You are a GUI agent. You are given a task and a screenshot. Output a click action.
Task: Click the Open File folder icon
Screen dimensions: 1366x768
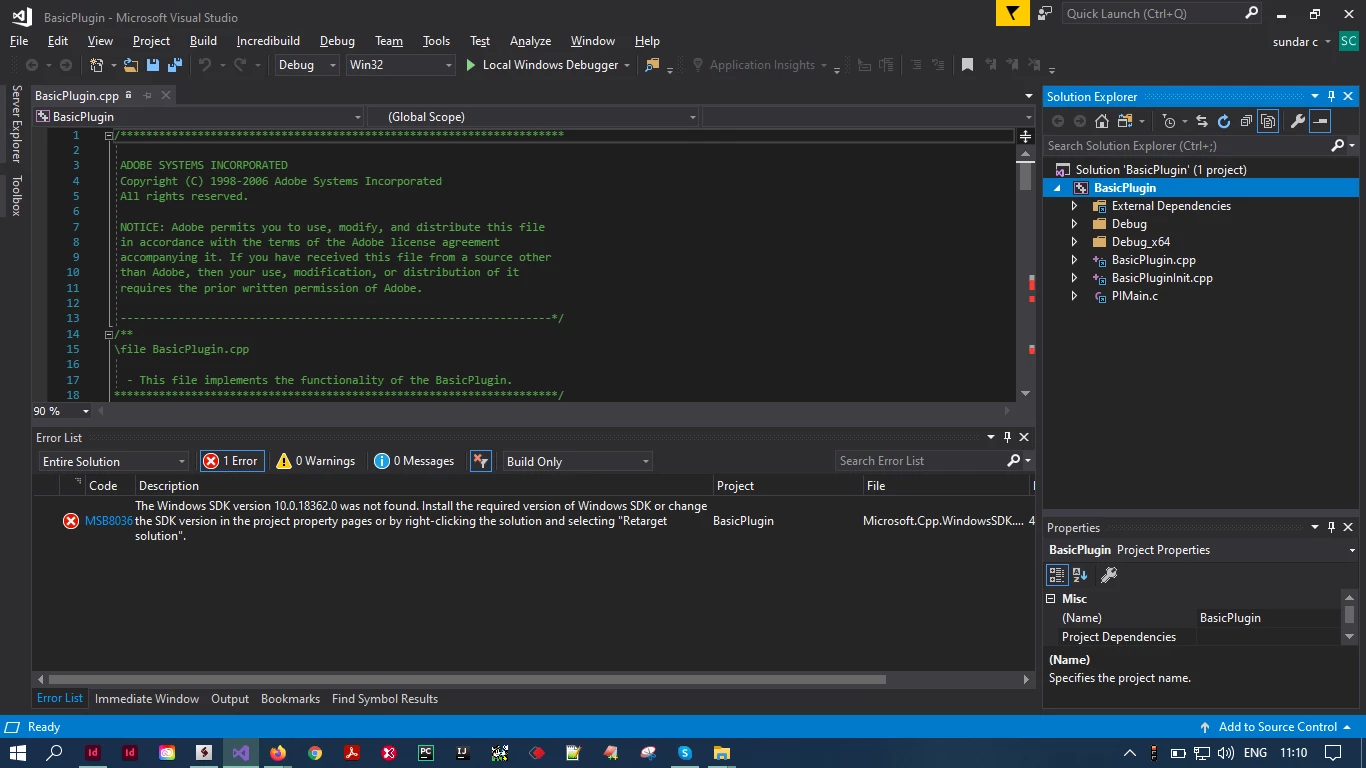pyautogui.click(x=130, y=65)
